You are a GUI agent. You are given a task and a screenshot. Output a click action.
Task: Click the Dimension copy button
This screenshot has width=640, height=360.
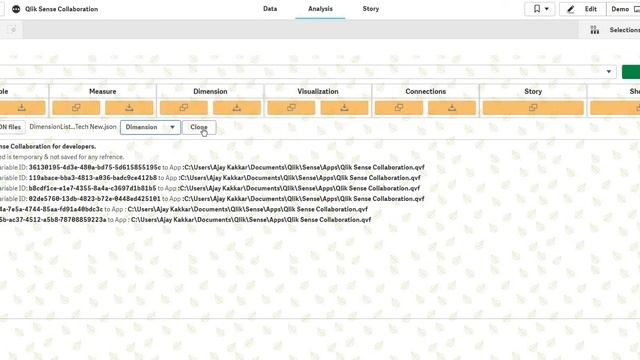tap(184, 108)
